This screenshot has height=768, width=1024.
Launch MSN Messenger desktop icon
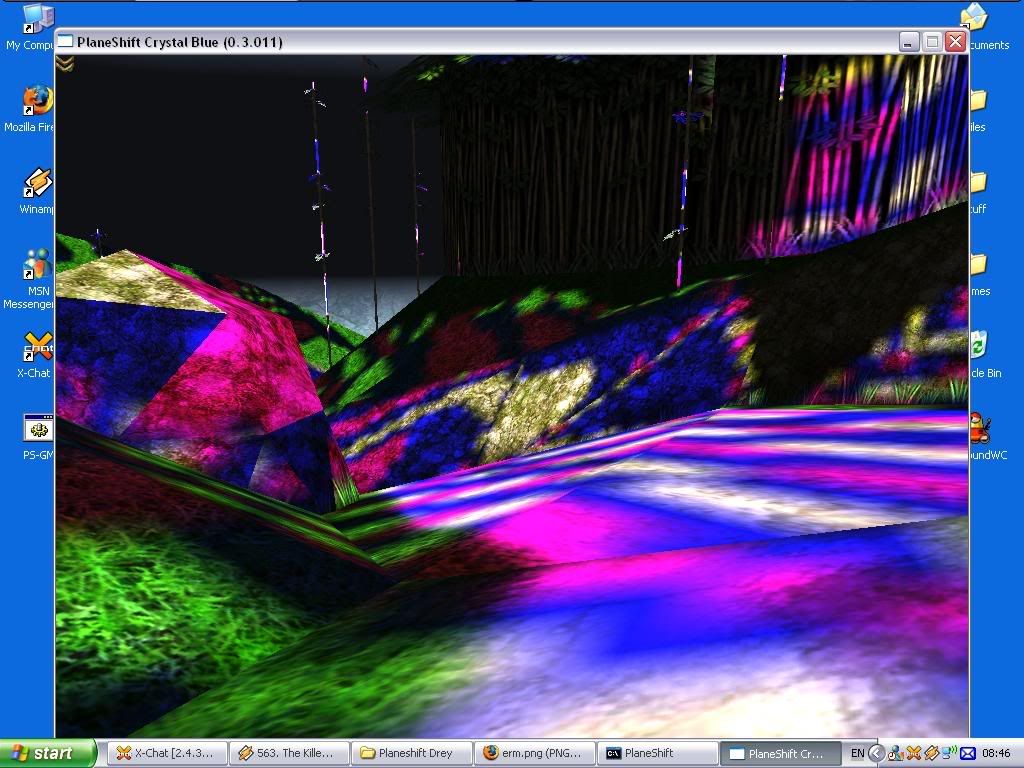click(x=37, y=267)
